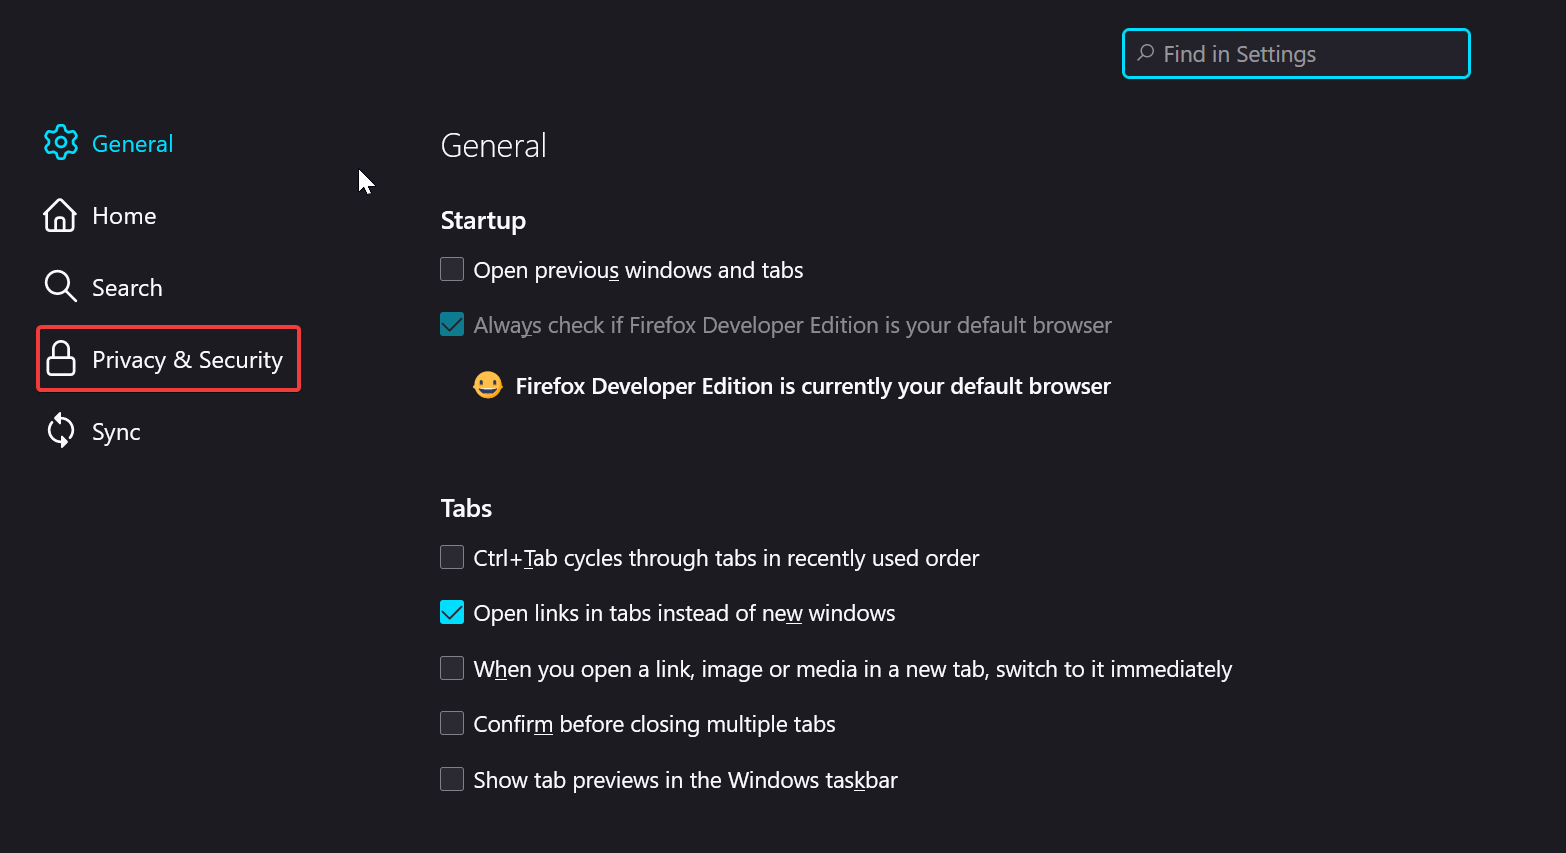
Task: Switch to the Home settings category
Action: tap(100, 215)
